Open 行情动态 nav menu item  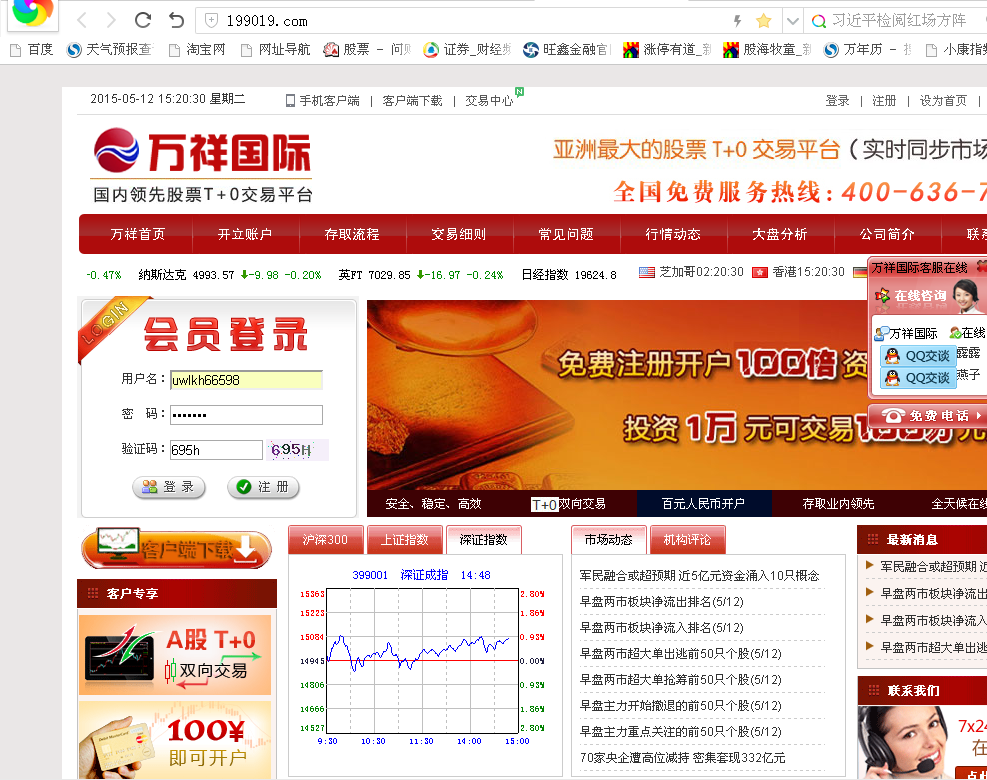click(x=673, y=234)
